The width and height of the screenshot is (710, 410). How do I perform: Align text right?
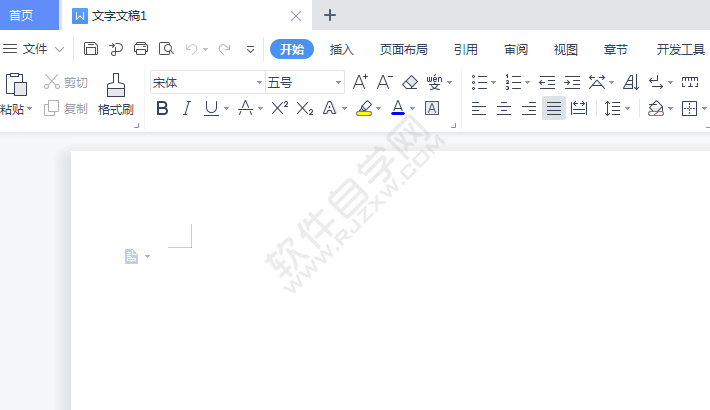[x=528, y=108]
